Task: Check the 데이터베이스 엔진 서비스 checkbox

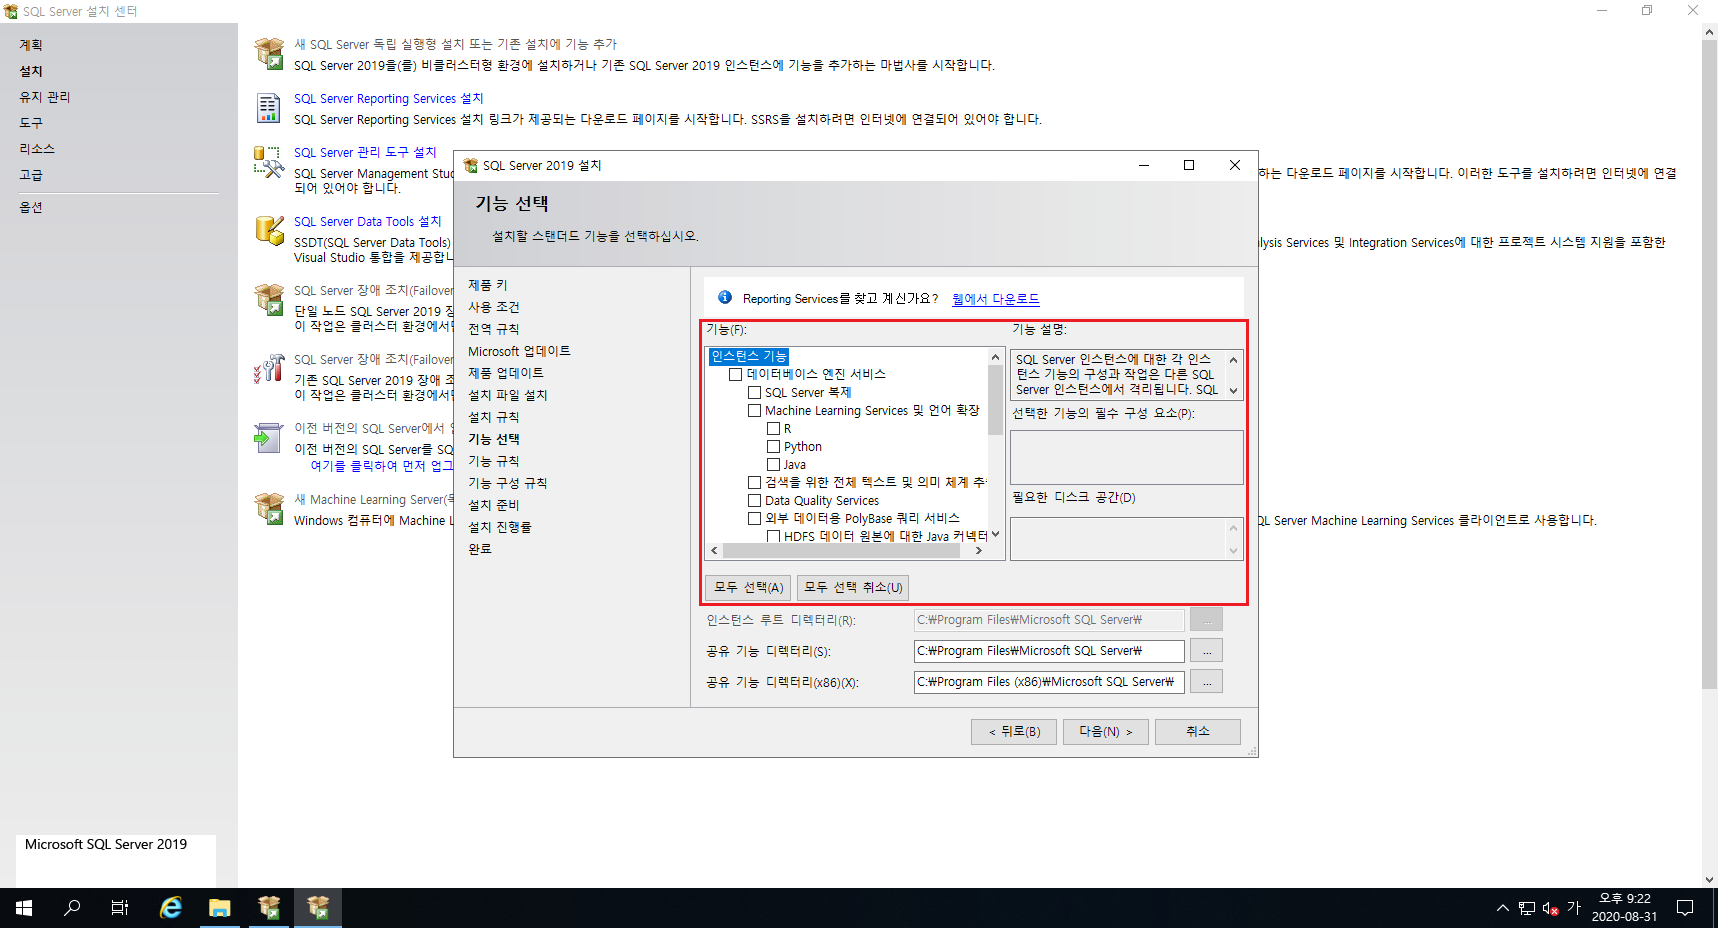Action: pyautogui.click(x=736, y=374)
